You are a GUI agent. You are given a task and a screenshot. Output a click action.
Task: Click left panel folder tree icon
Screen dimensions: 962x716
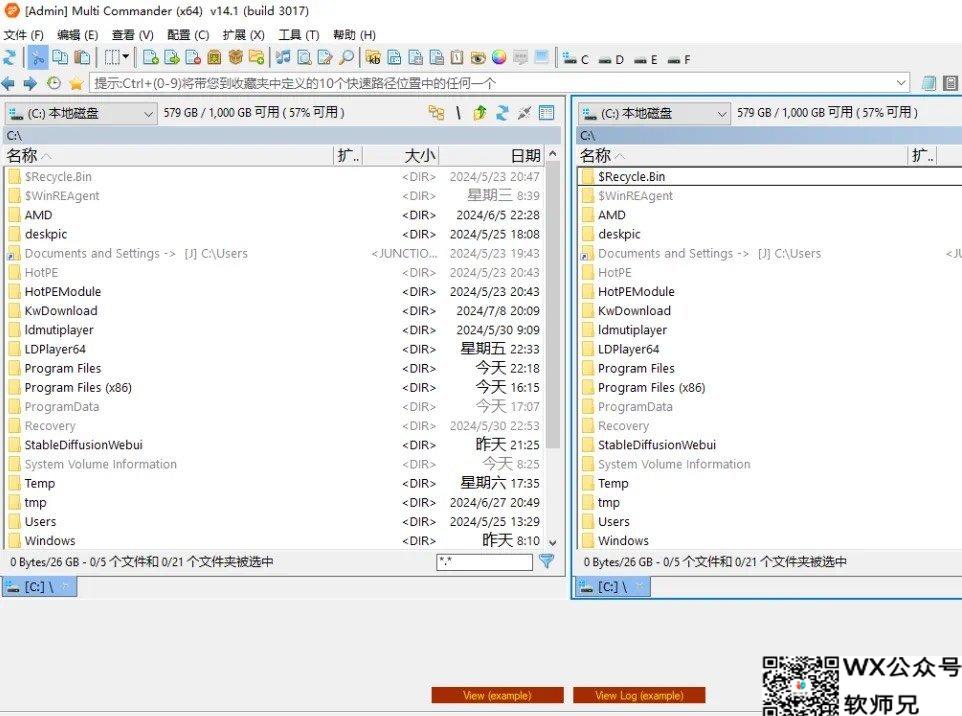[436, 112]
